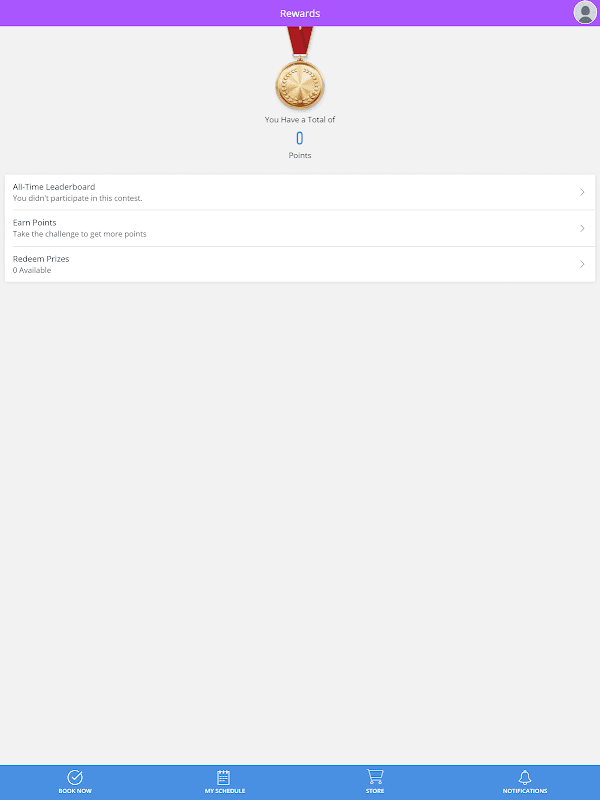Screen dimensions: 600x800
Task: Tap the '0 Available' prize count text
Action: pyautogui.click(x=32, y=270)
